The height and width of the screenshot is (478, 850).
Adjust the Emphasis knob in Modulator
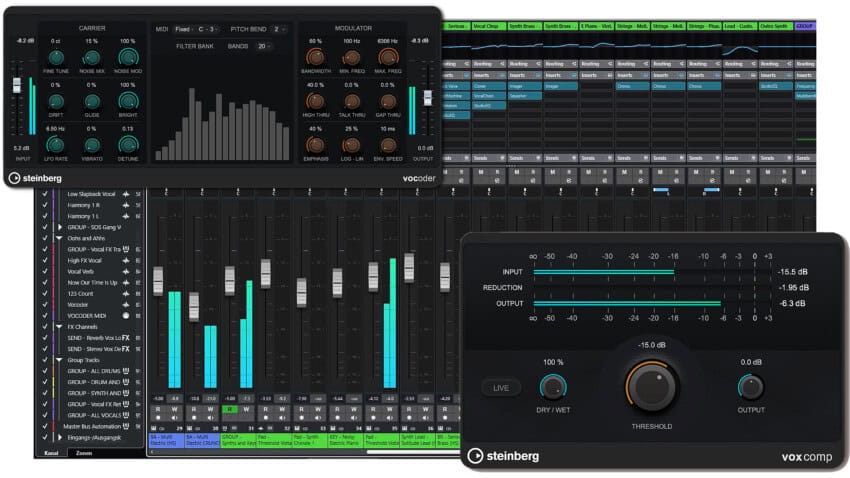[x=315, y=145]
